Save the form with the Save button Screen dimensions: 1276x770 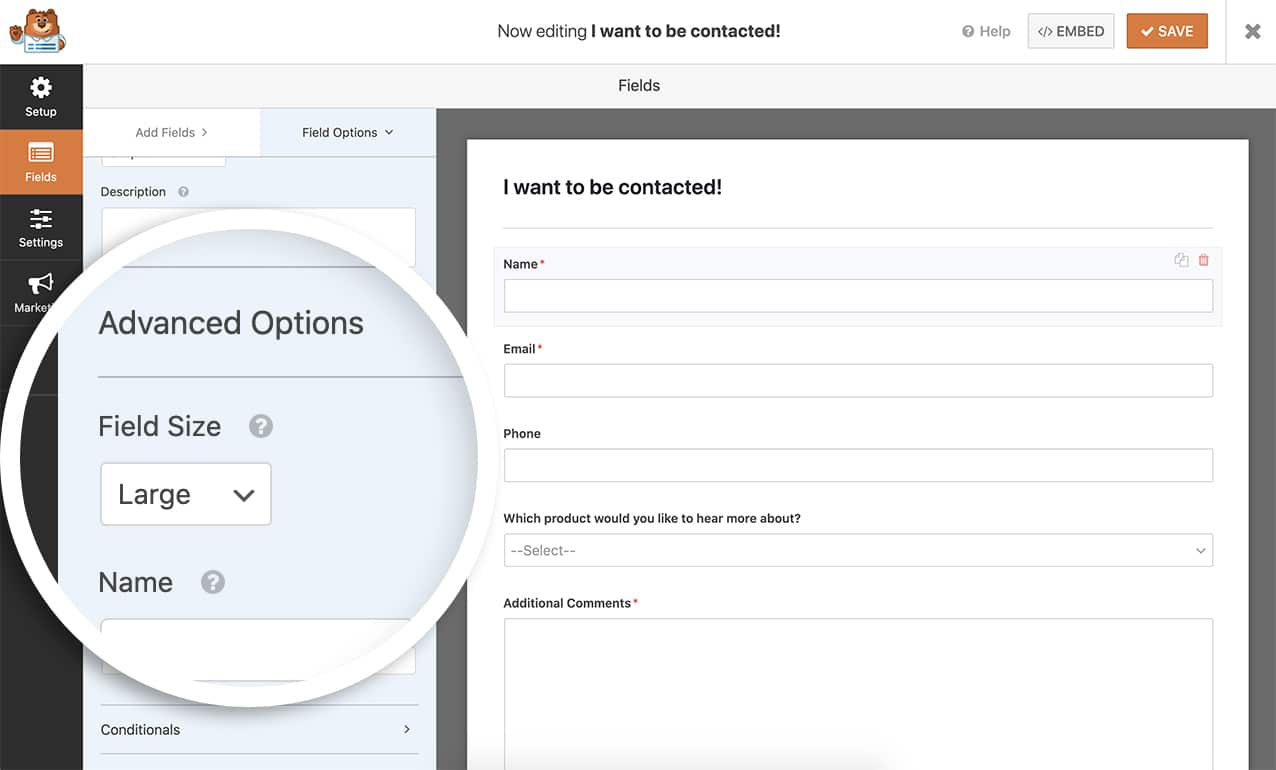(1166, 31)
